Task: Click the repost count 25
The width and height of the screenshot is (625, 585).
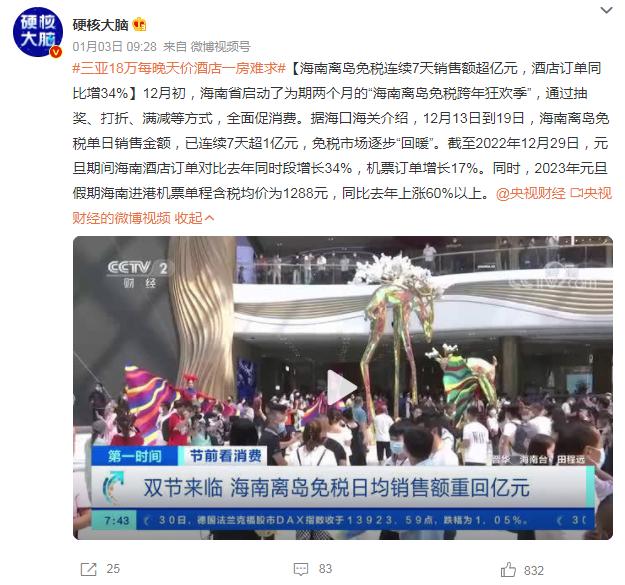Action: pyautogui.click(x=113, y=569)
